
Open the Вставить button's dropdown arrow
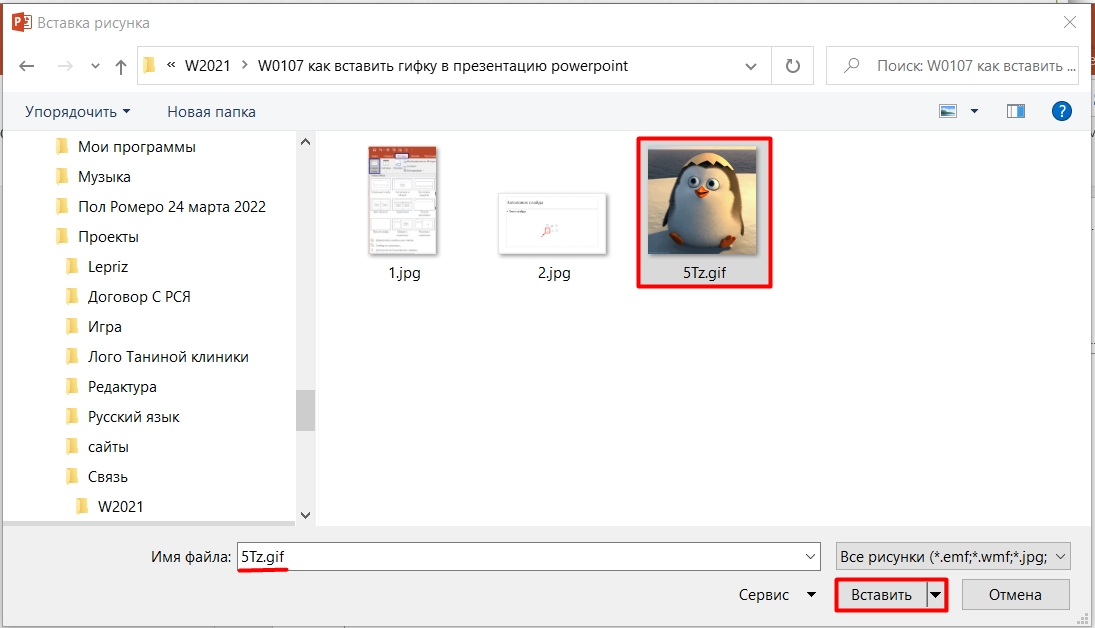pos(936,595)
